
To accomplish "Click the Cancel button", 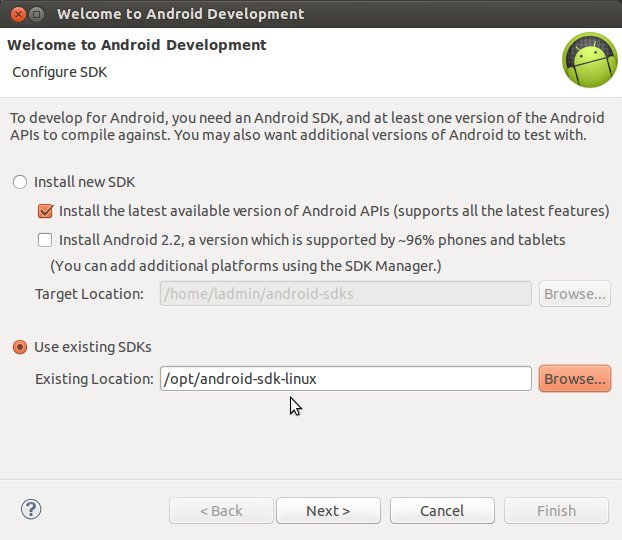I will 442,511.
